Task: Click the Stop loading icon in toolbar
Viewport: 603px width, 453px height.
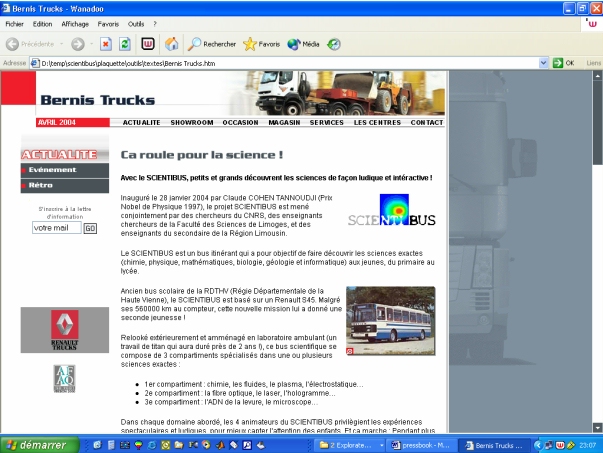Action: pos(106,44)
